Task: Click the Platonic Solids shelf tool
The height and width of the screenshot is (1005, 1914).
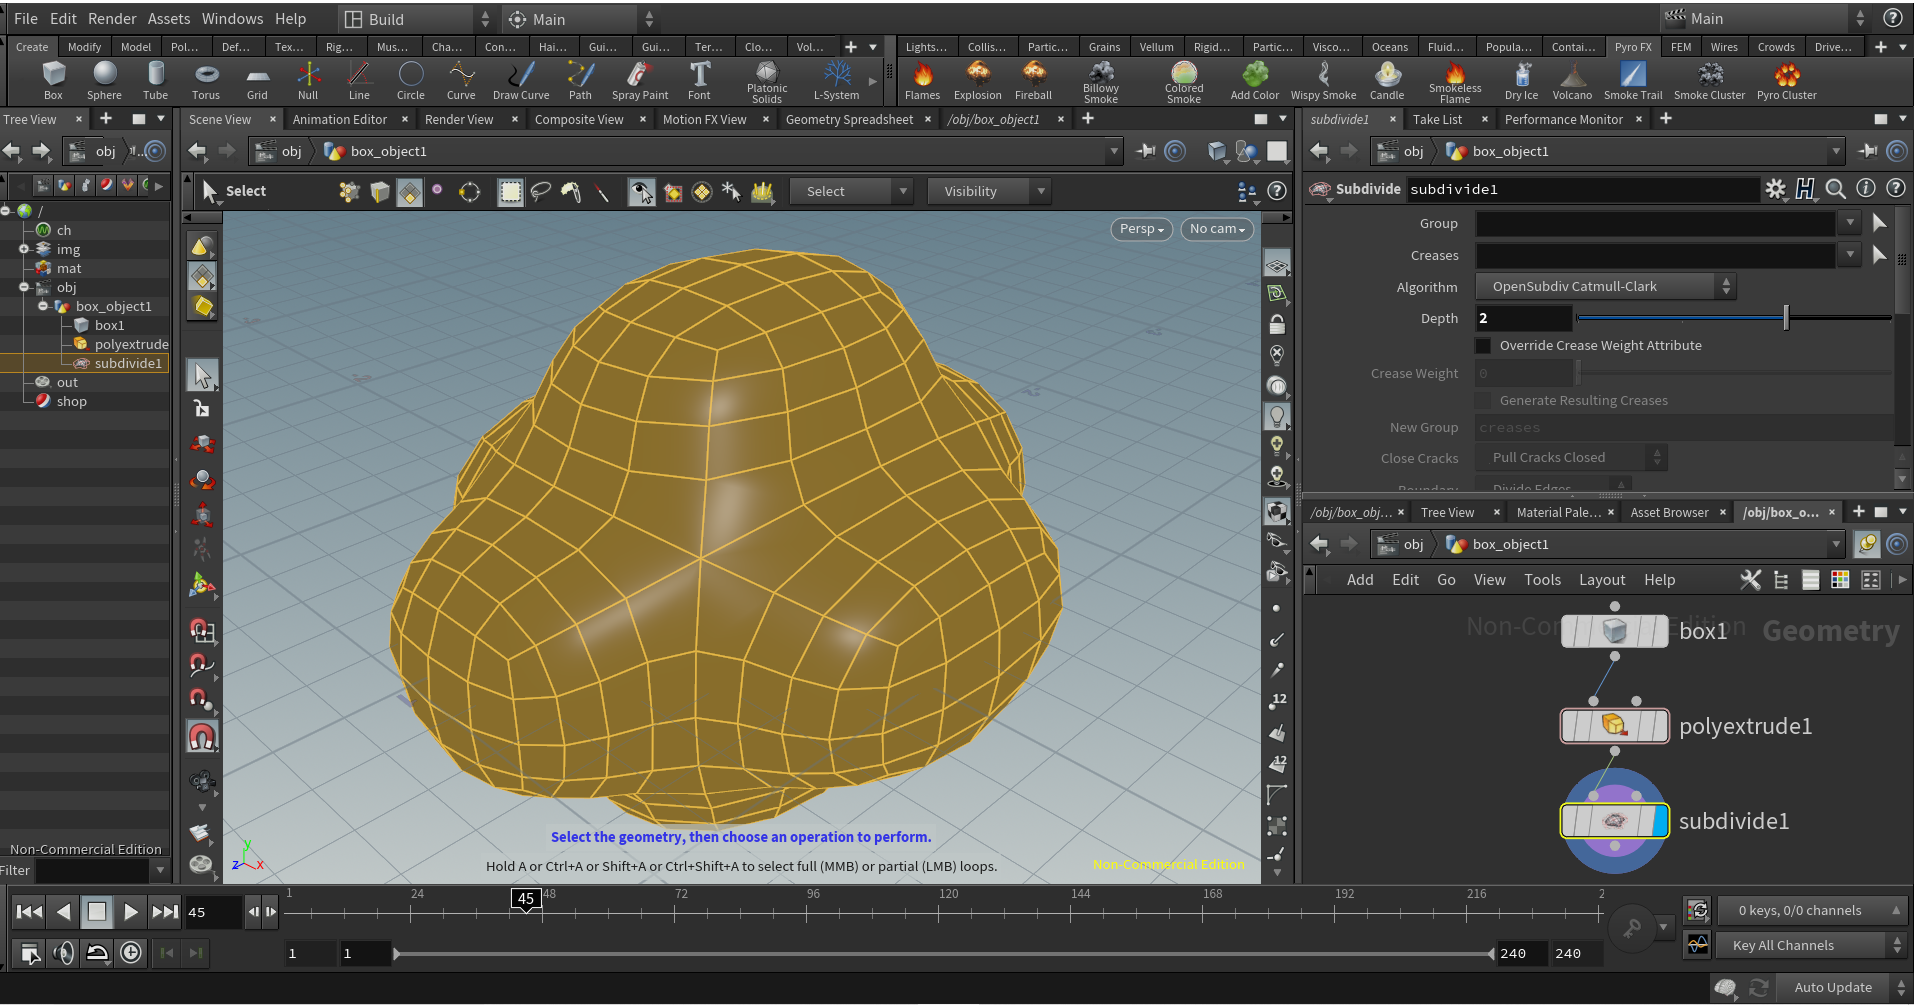Action: [x=767, y=80]
